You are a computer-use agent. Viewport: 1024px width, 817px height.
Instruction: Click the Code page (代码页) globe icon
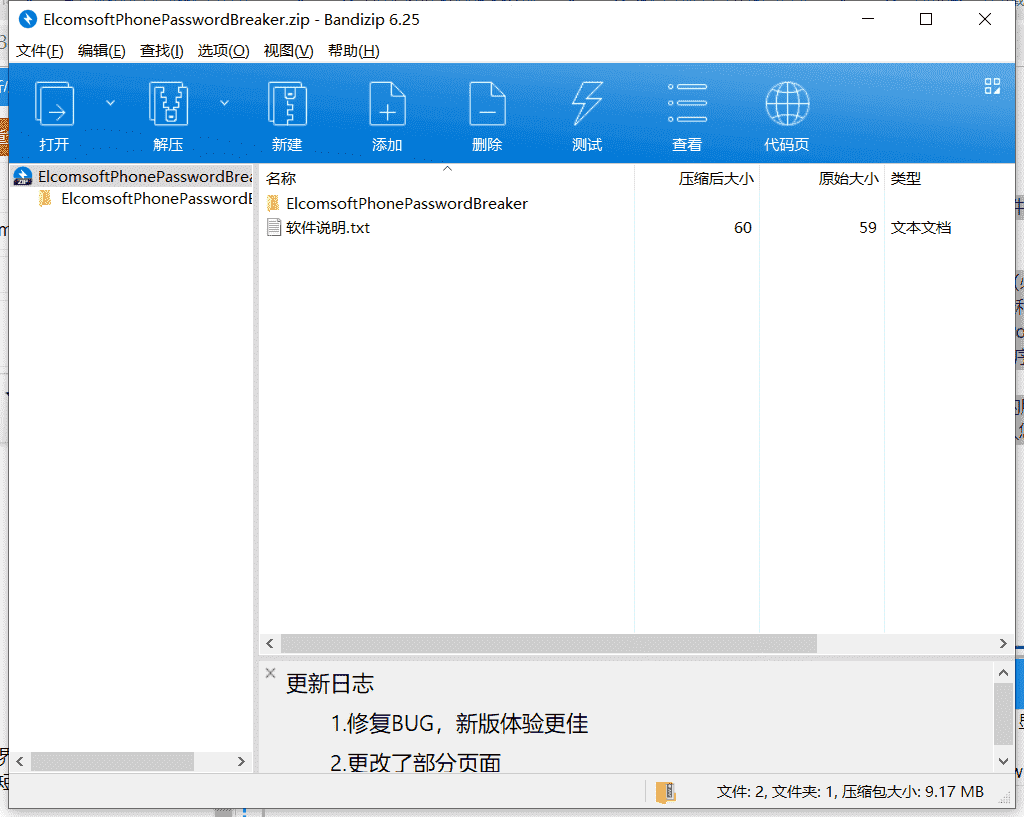787,103
